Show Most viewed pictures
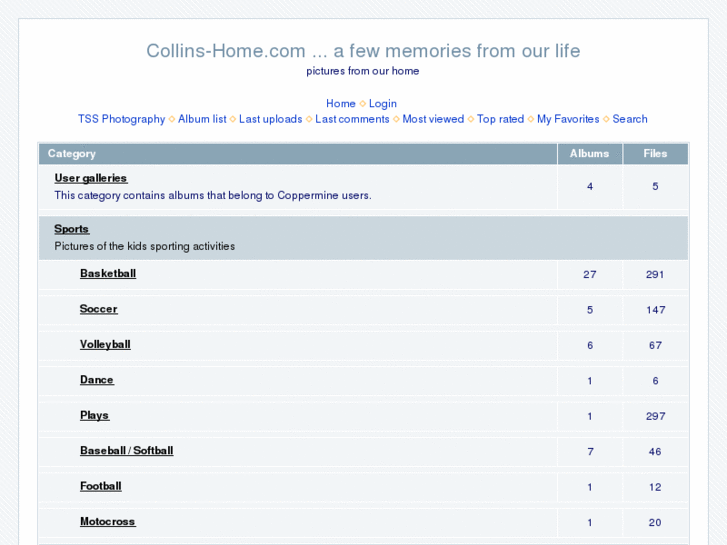 click(433, 119)
